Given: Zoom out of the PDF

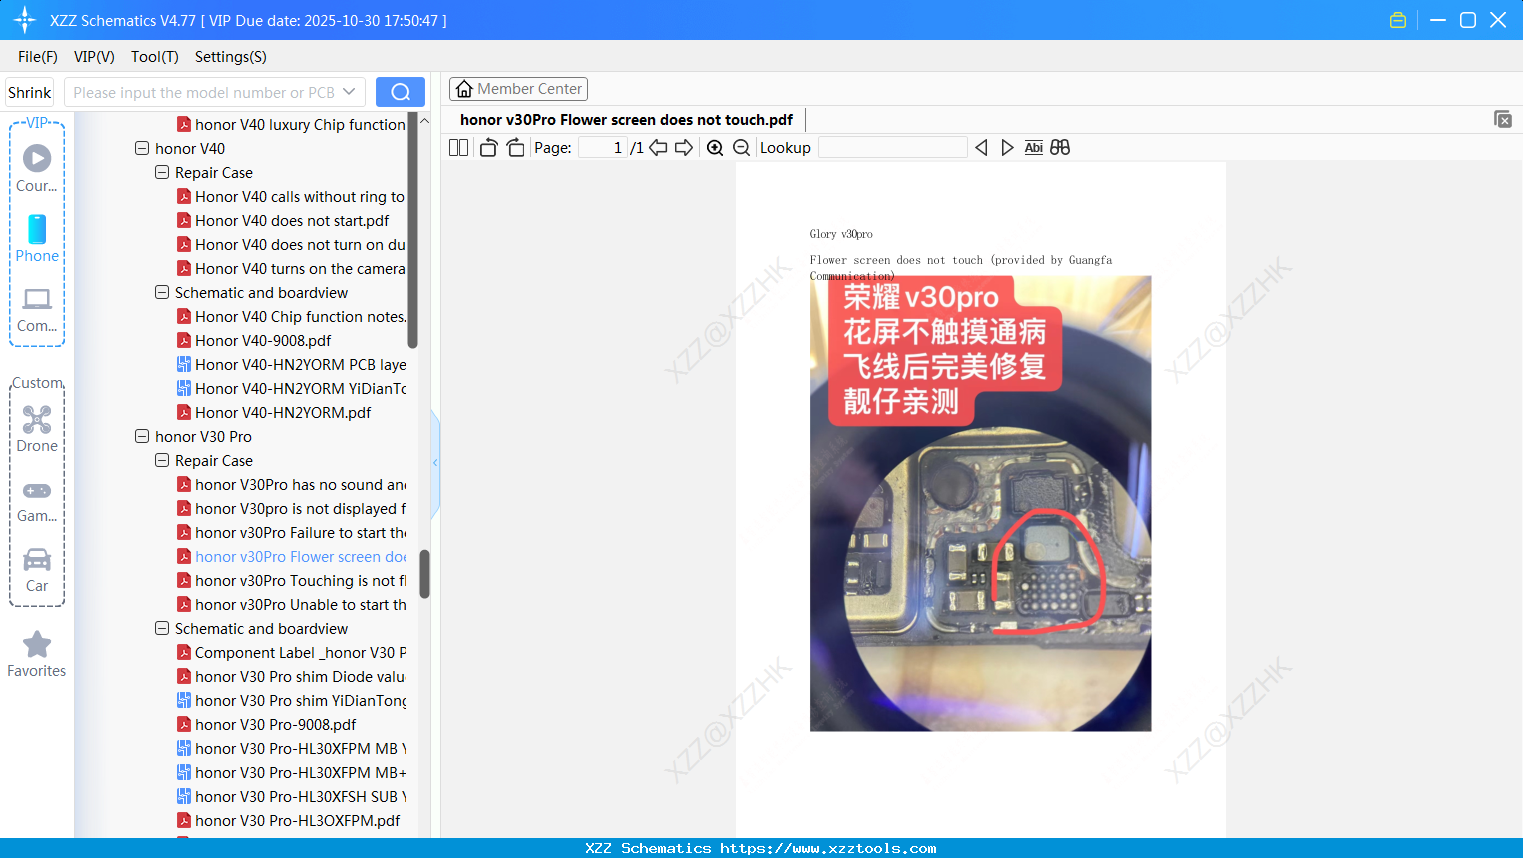Looking at the screenshot, I should click(741, 148).
